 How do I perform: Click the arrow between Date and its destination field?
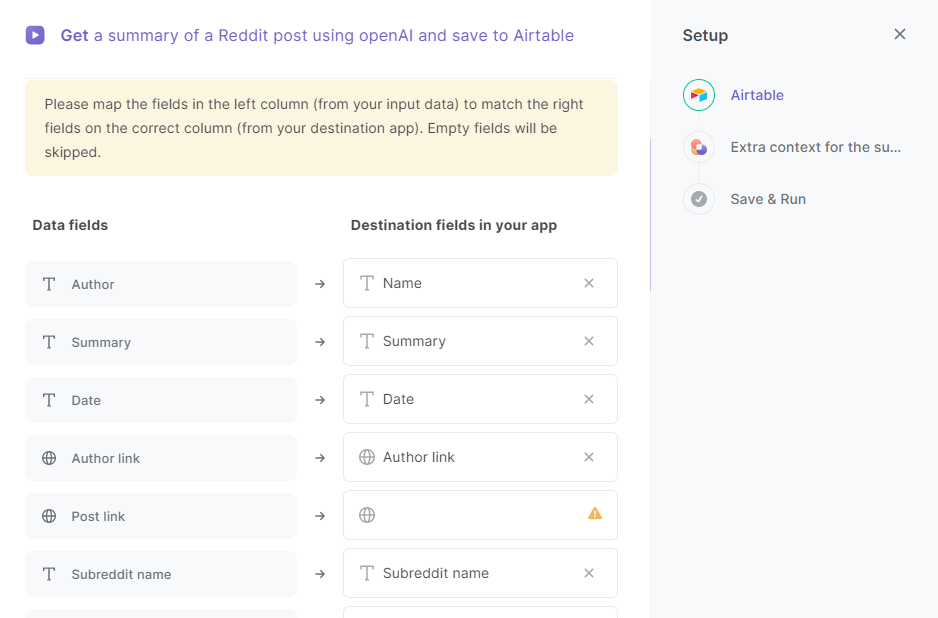[x=319, y=399]
